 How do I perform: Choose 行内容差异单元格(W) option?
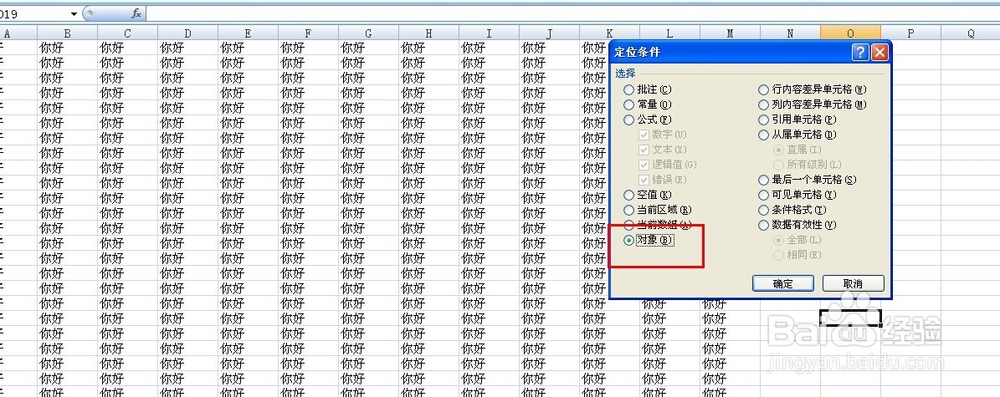click(812, 90)
